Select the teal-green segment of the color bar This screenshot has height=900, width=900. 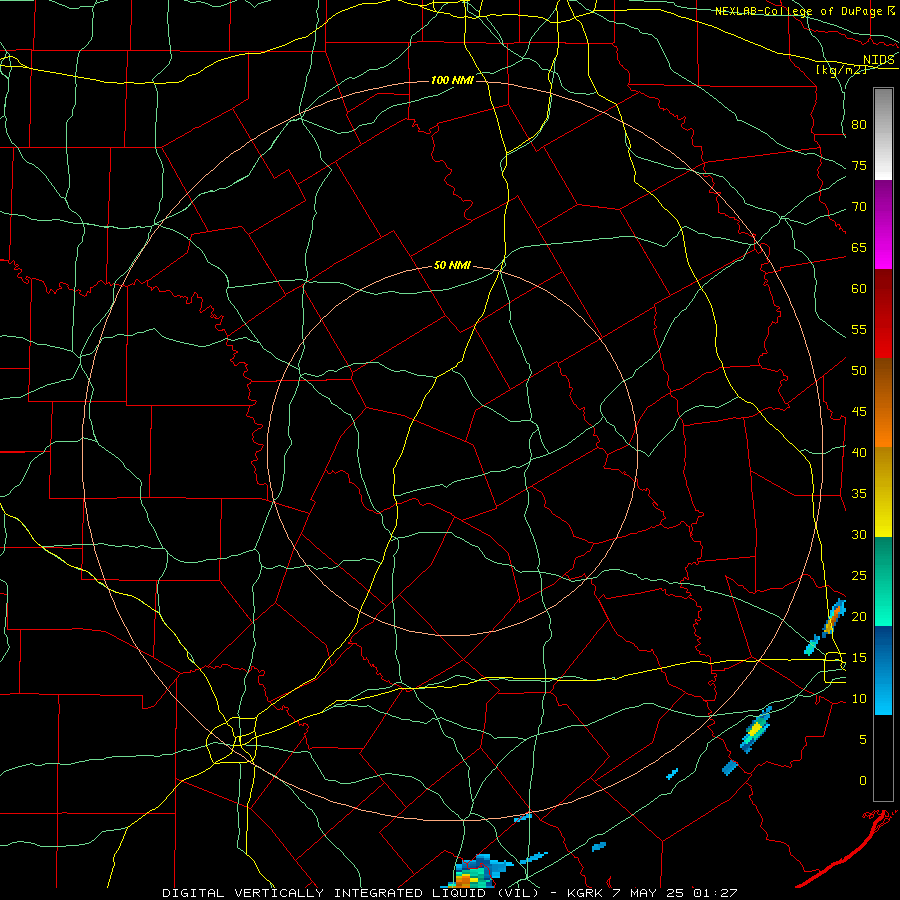point(883,581)
